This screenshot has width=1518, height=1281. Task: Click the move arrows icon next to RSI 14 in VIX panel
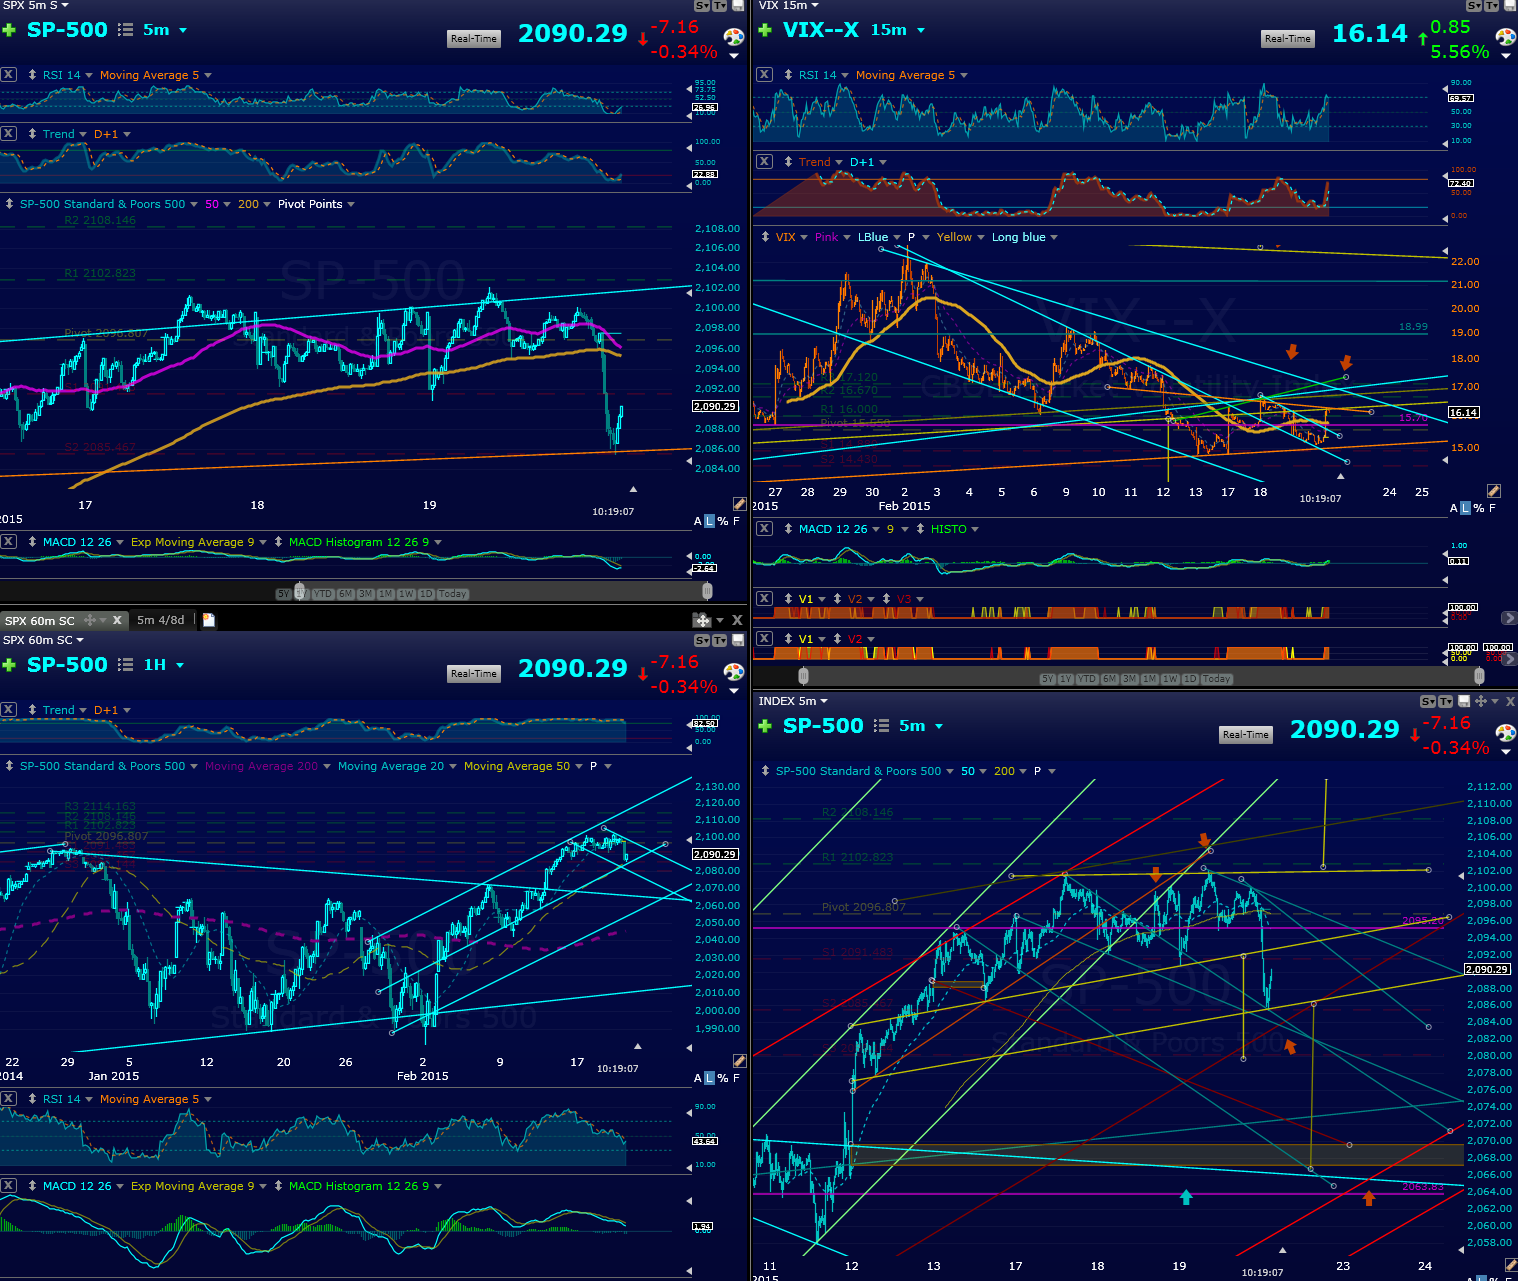[789, 75]
